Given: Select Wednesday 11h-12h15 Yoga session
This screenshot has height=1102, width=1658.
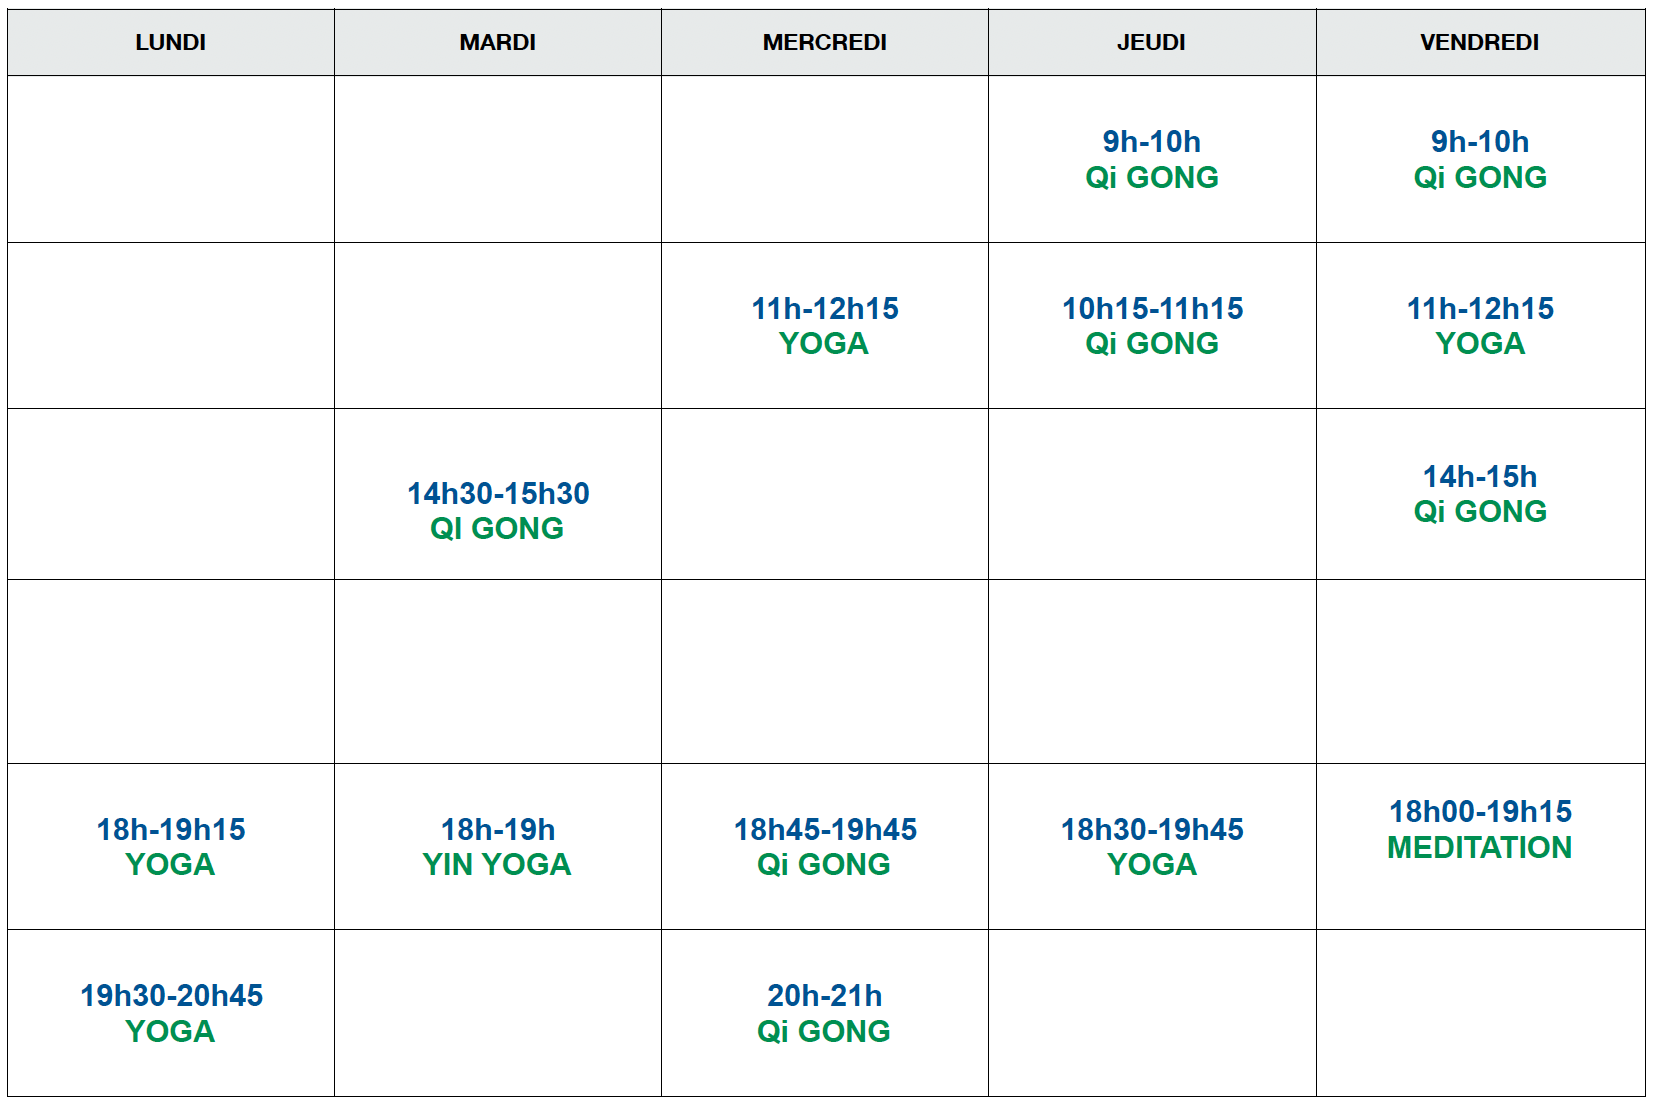Looking at the screenshot, I should click(825, 326).
